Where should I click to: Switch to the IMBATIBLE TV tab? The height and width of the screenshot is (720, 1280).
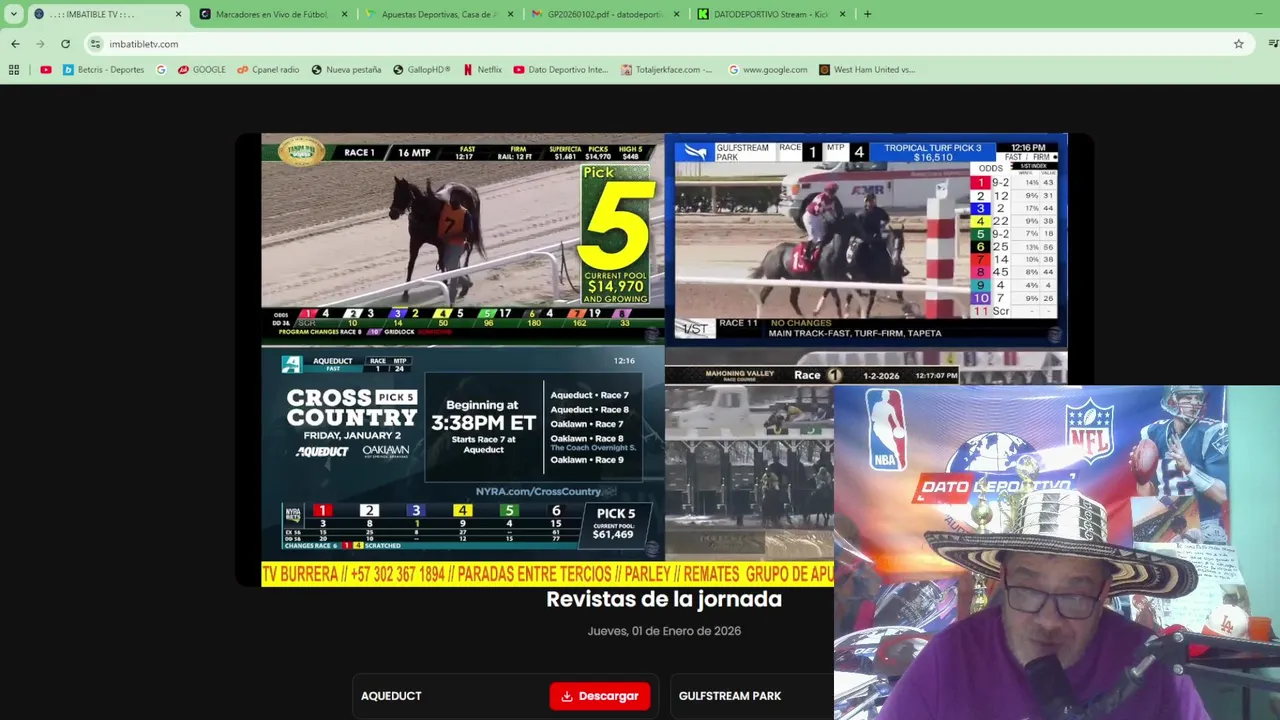coord(108,14)
